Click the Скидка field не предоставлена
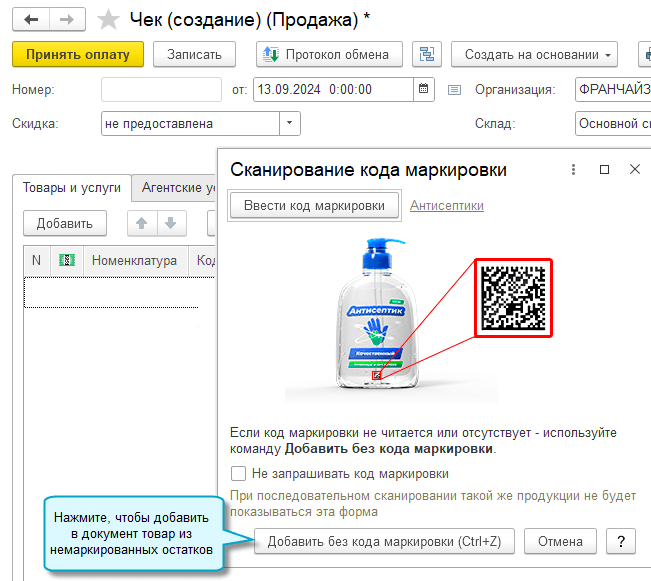Image resolution: width=651 pixels, height=581 pixels. tap(190, 123)
